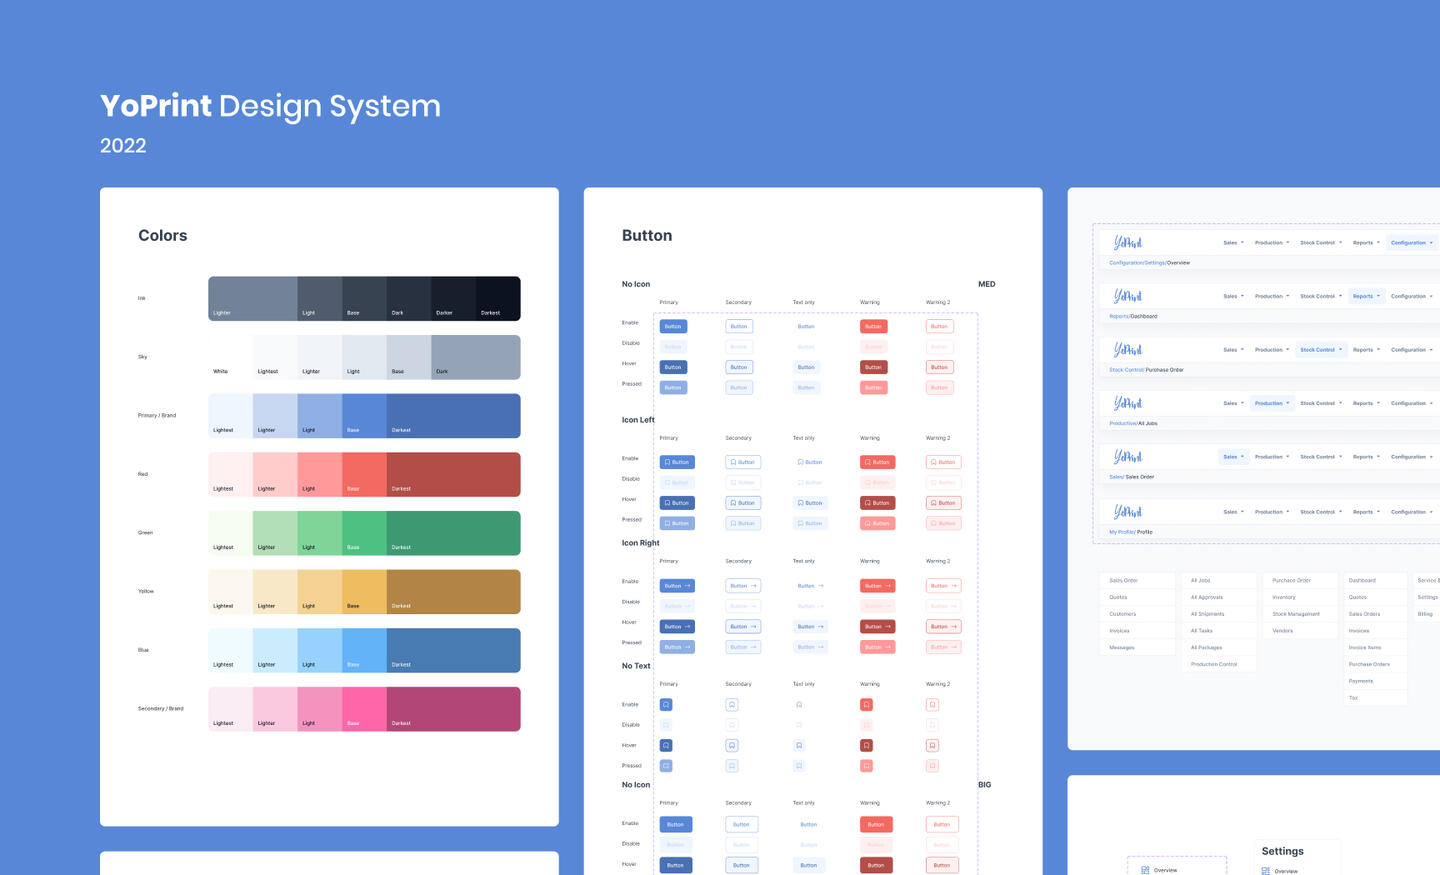Select the Sales Order menu item
1440x875 pixels.
tap(1138, 580)
